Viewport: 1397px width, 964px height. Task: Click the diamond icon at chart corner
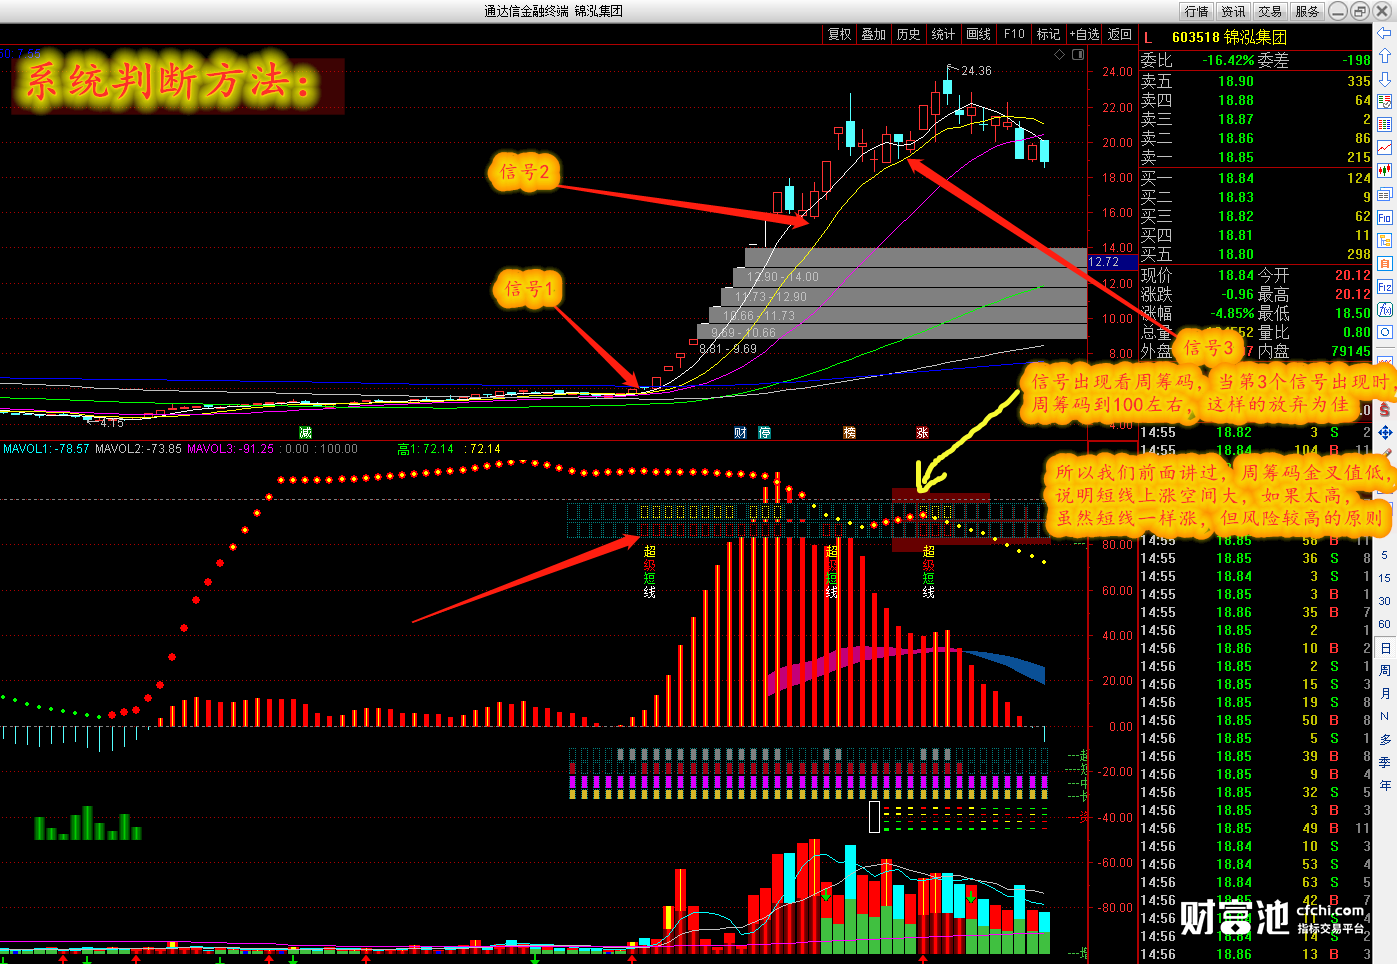[1060, 55]
